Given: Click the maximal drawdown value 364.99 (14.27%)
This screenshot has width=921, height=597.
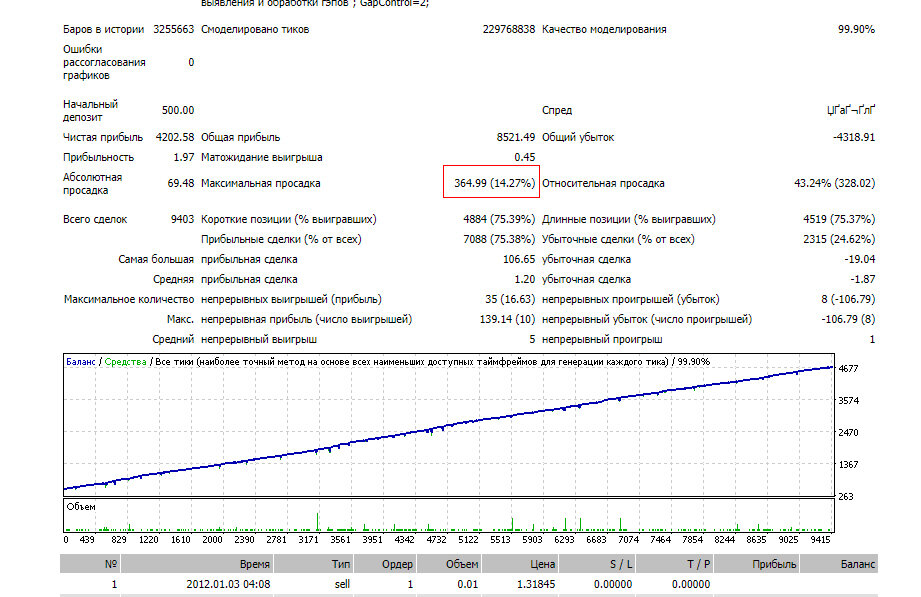Looking at the screenshot, I should point(495,183).
